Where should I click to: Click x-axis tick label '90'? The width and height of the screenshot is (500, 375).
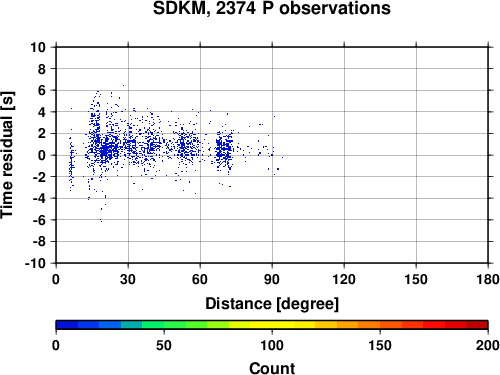click(x=272, y=279)
